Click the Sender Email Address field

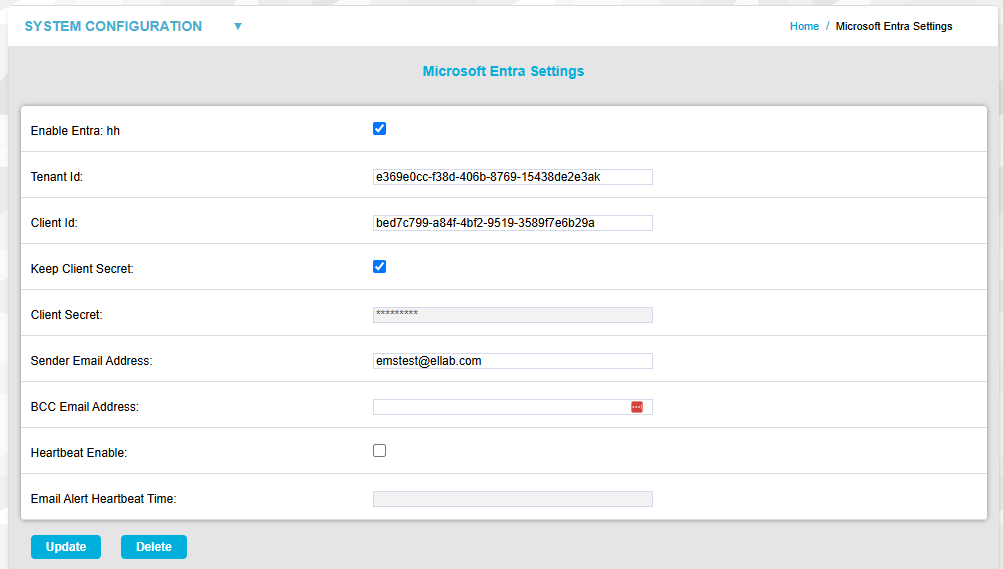[x=512, y=361]
